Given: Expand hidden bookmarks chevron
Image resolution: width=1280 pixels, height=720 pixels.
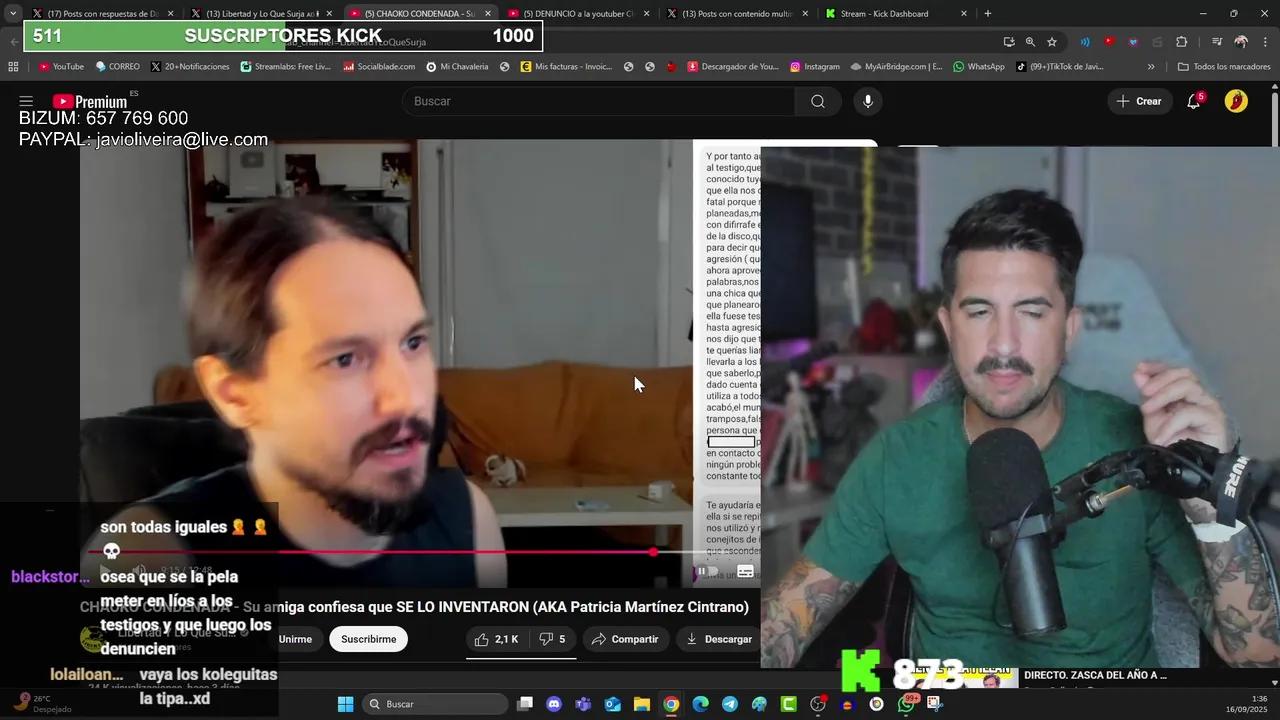Looking at the screenshot, I should pos(1151,67).
